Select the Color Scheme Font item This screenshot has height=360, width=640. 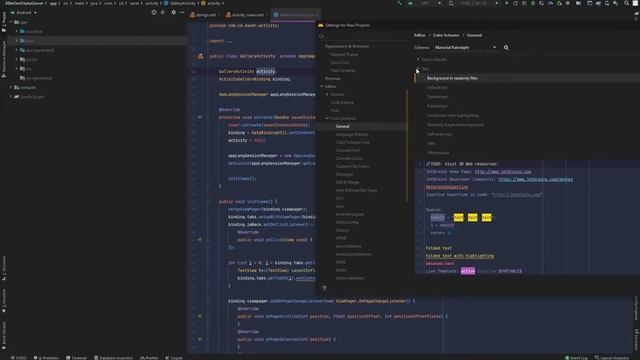pos(353,142)
